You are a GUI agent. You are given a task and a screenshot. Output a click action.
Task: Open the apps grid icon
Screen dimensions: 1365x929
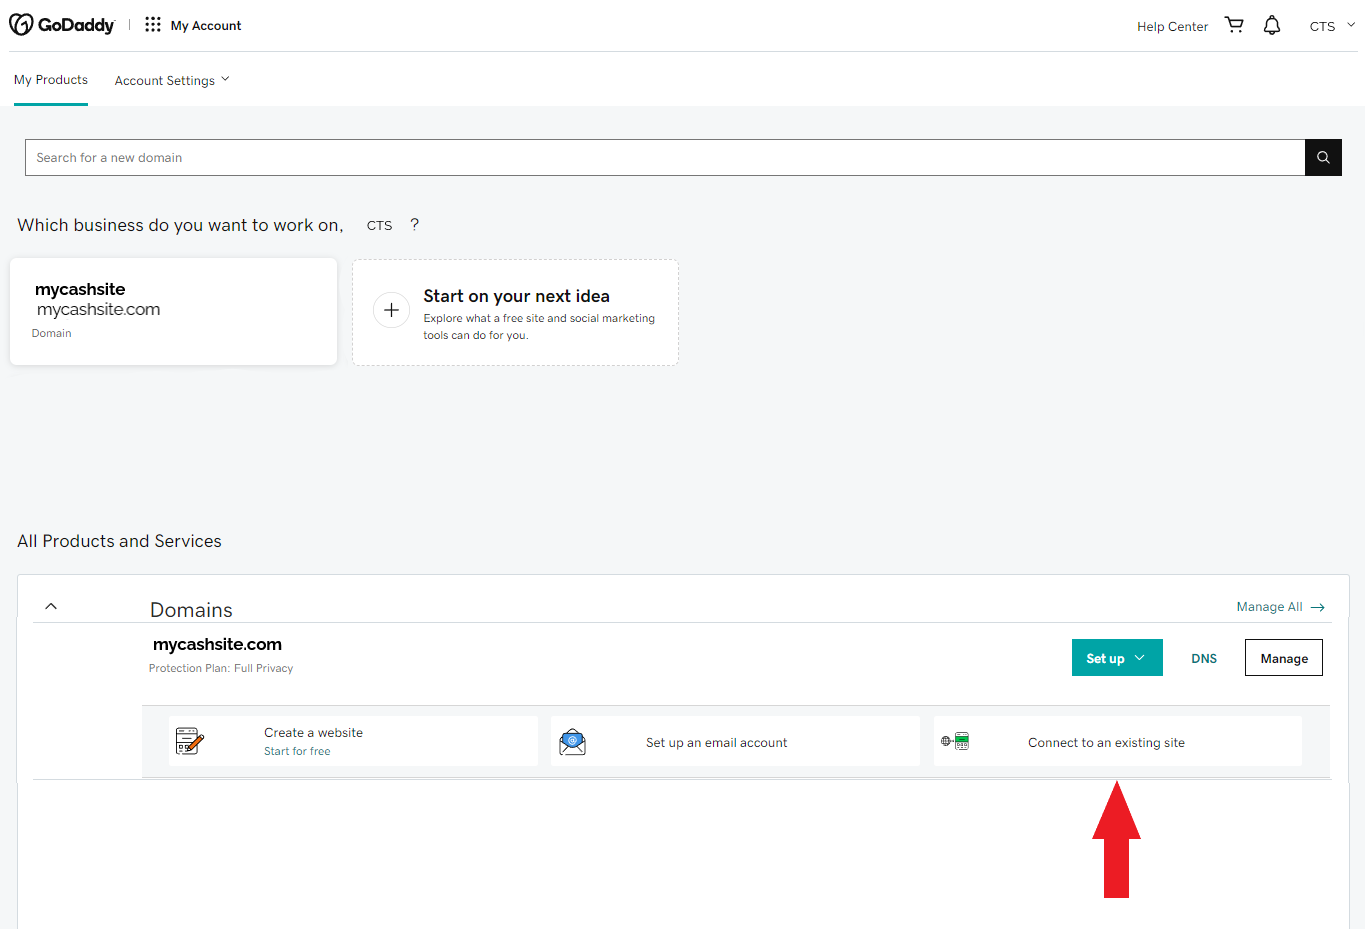tap(152, 25)
